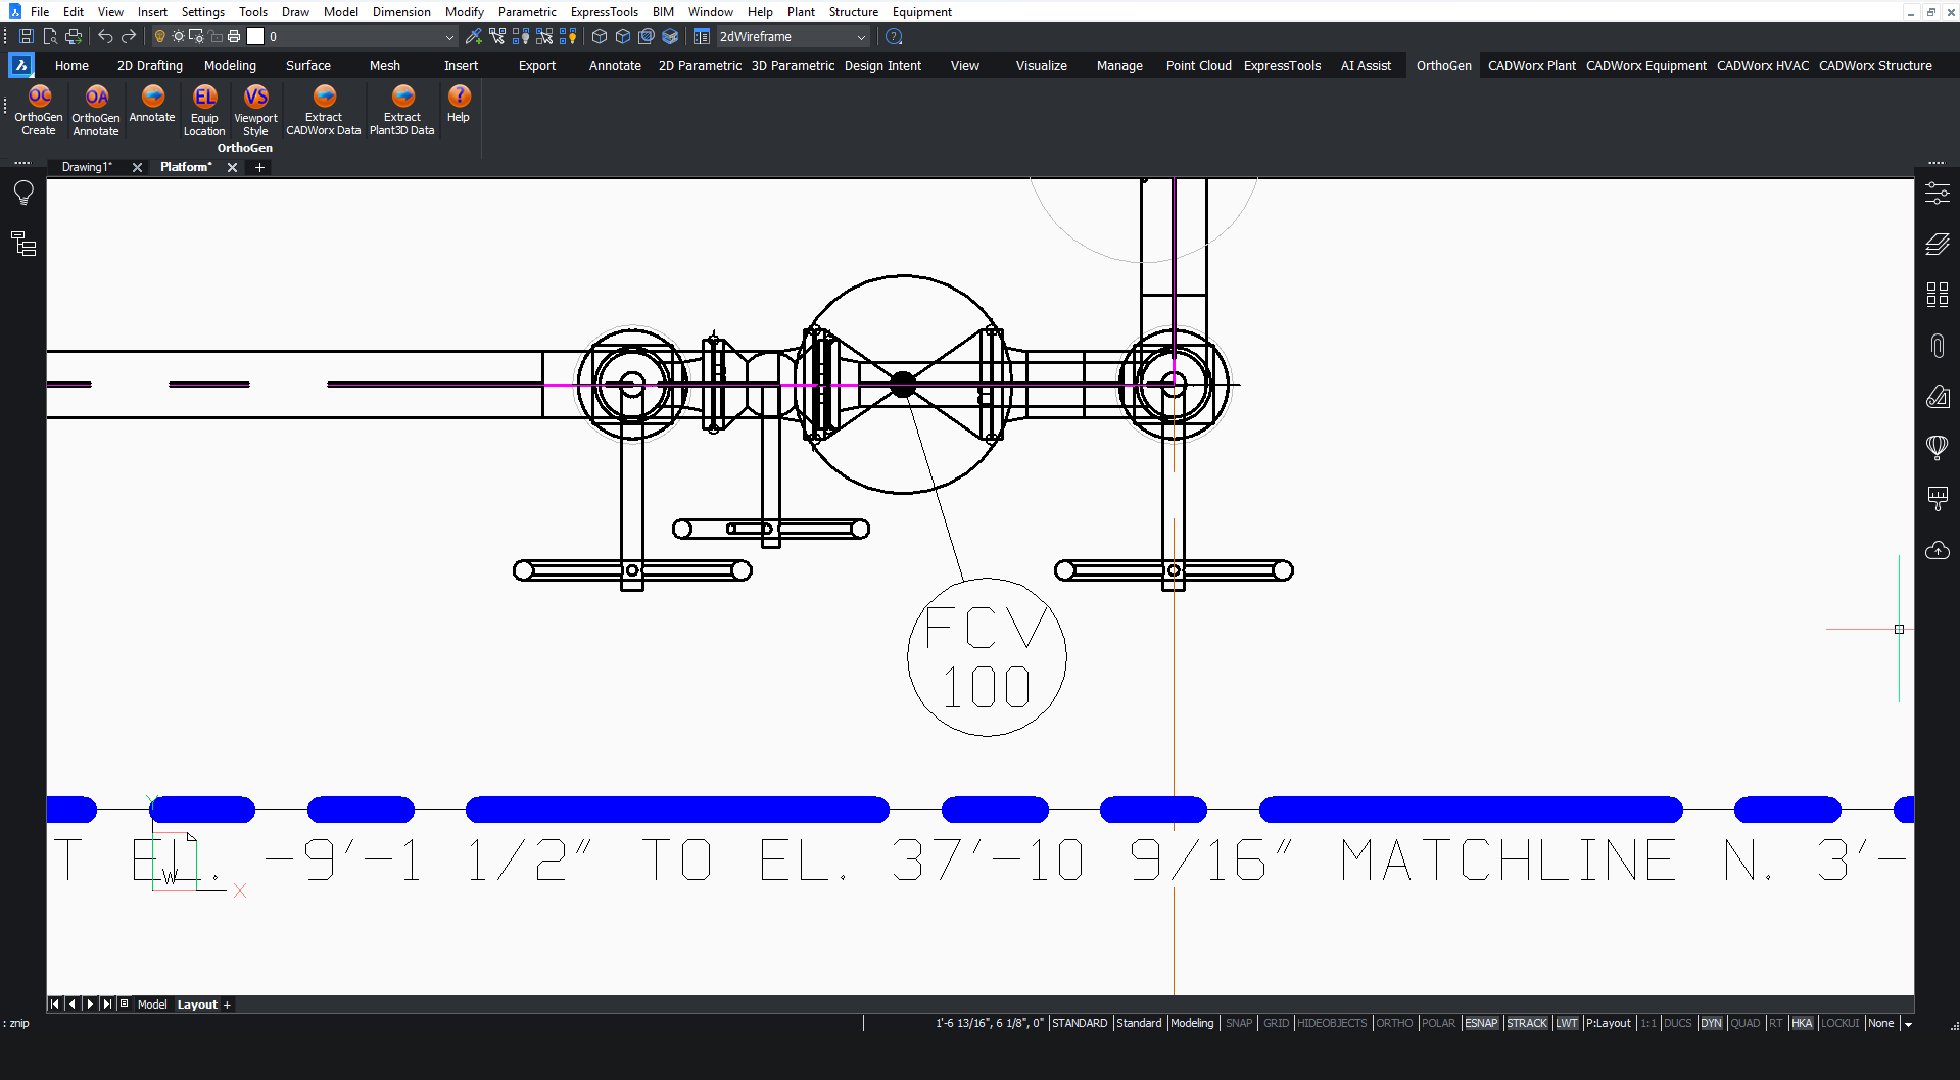This screenshot has height=1080, width=1960.
Task: Expand the status bar options arrow beside None
Action: click(x=1908, y=1024)
